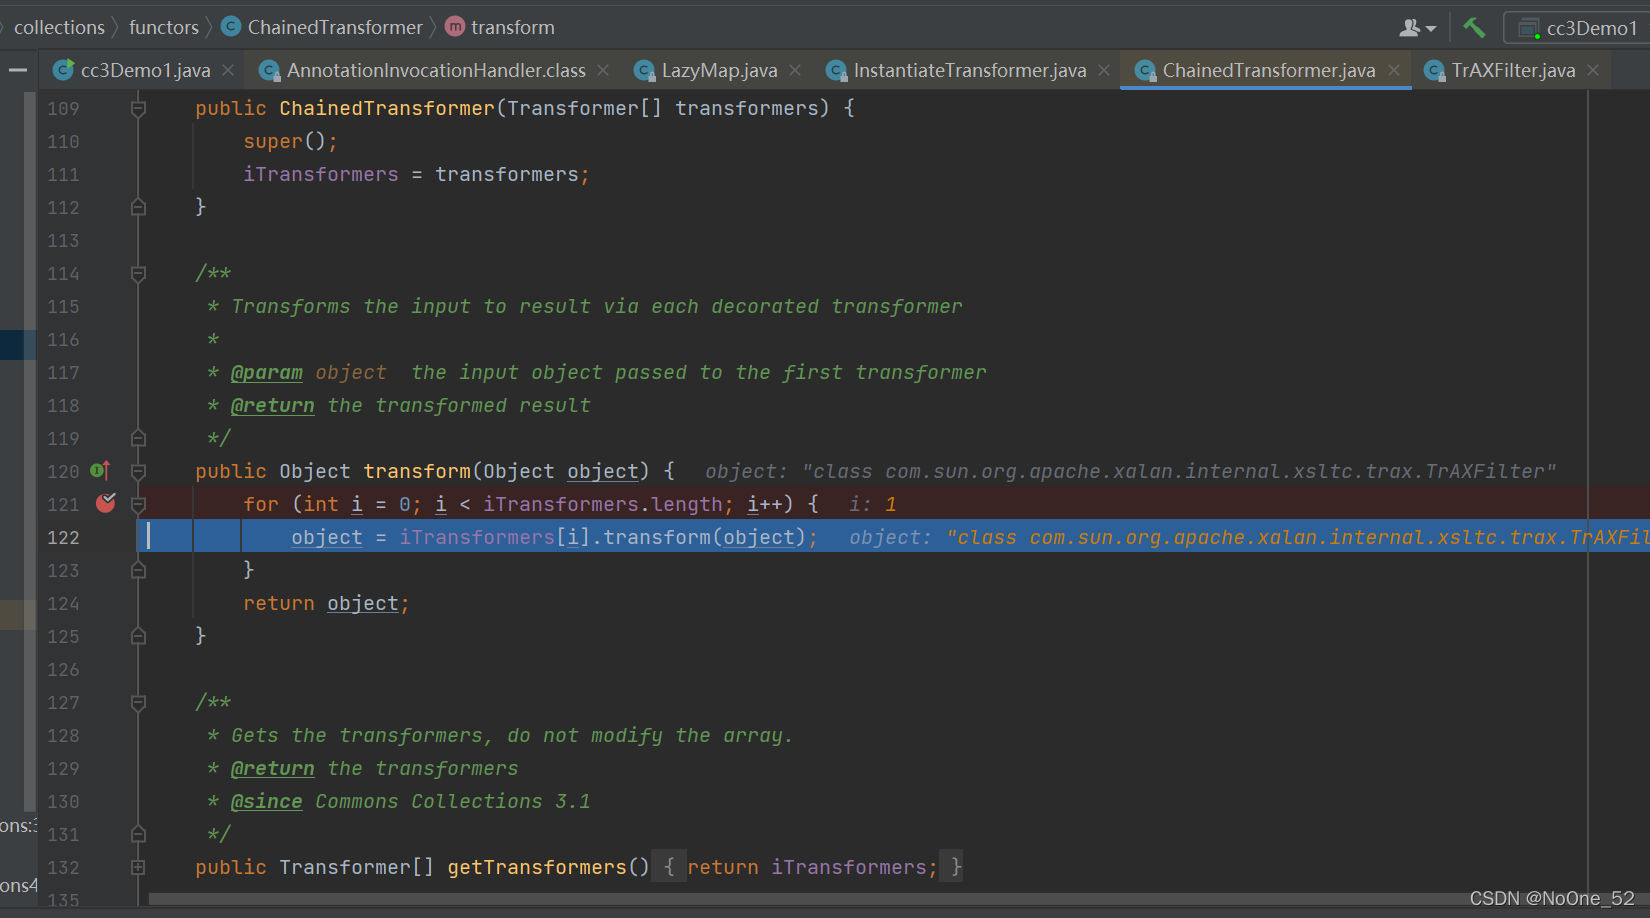Click the LazyMap.java tab class icon
The width and height of the screenshot is (1650, 918).
(645, 70)
